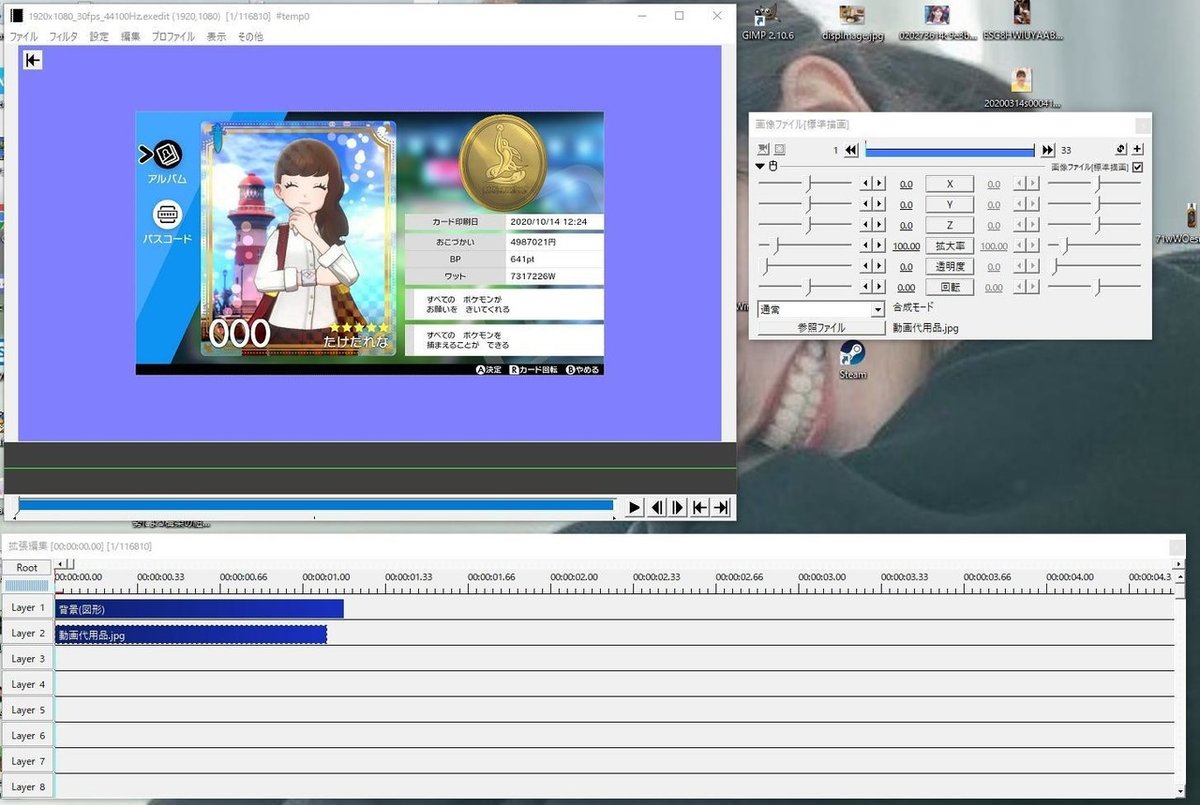Select displmage.jpg desktop file
This screenshot has width=1200, height=805.
pyautogui.click(x=853, y=22)
